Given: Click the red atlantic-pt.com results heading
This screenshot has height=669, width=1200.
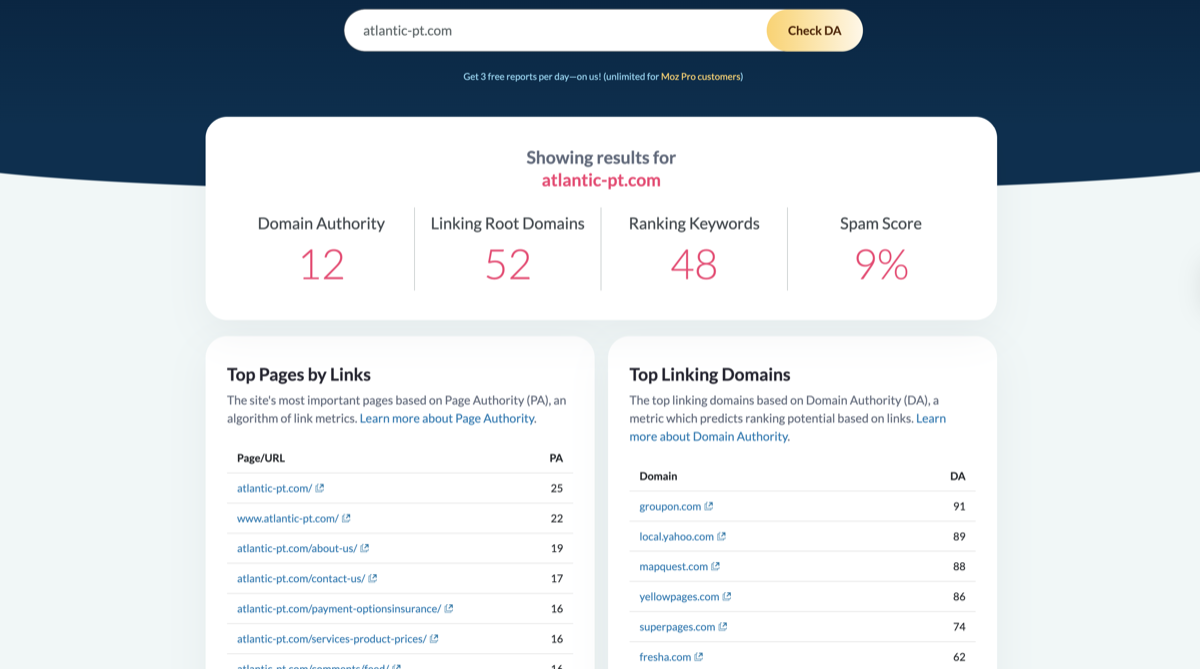Looking at the screenshot, I should 601,180.
